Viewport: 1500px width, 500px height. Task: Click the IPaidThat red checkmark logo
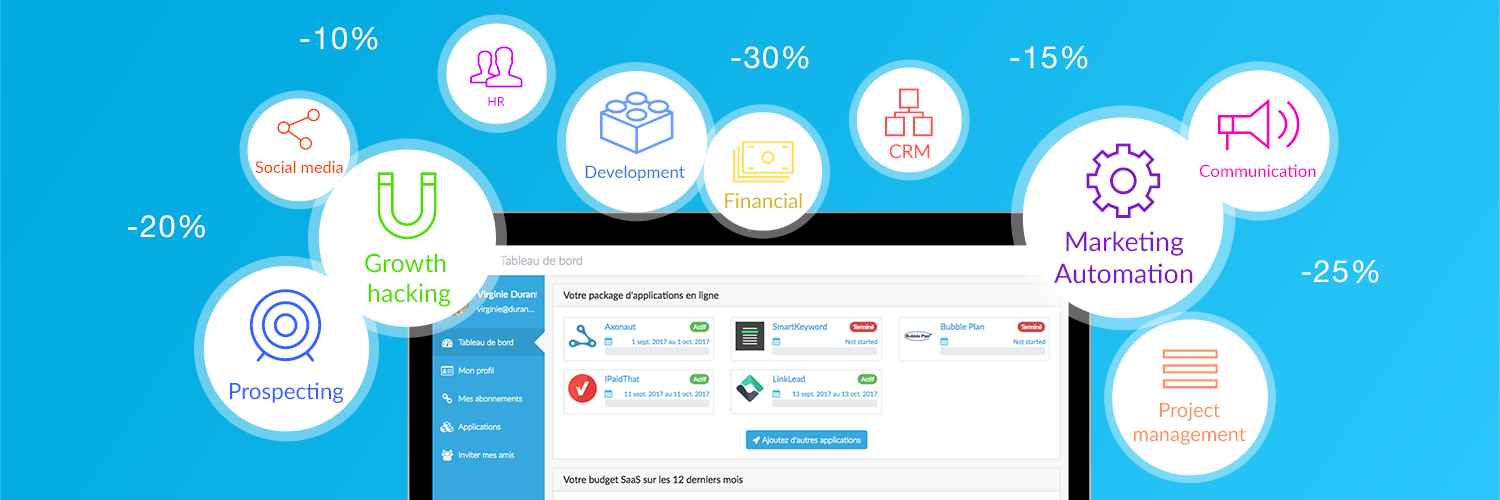tap(582, 388)
